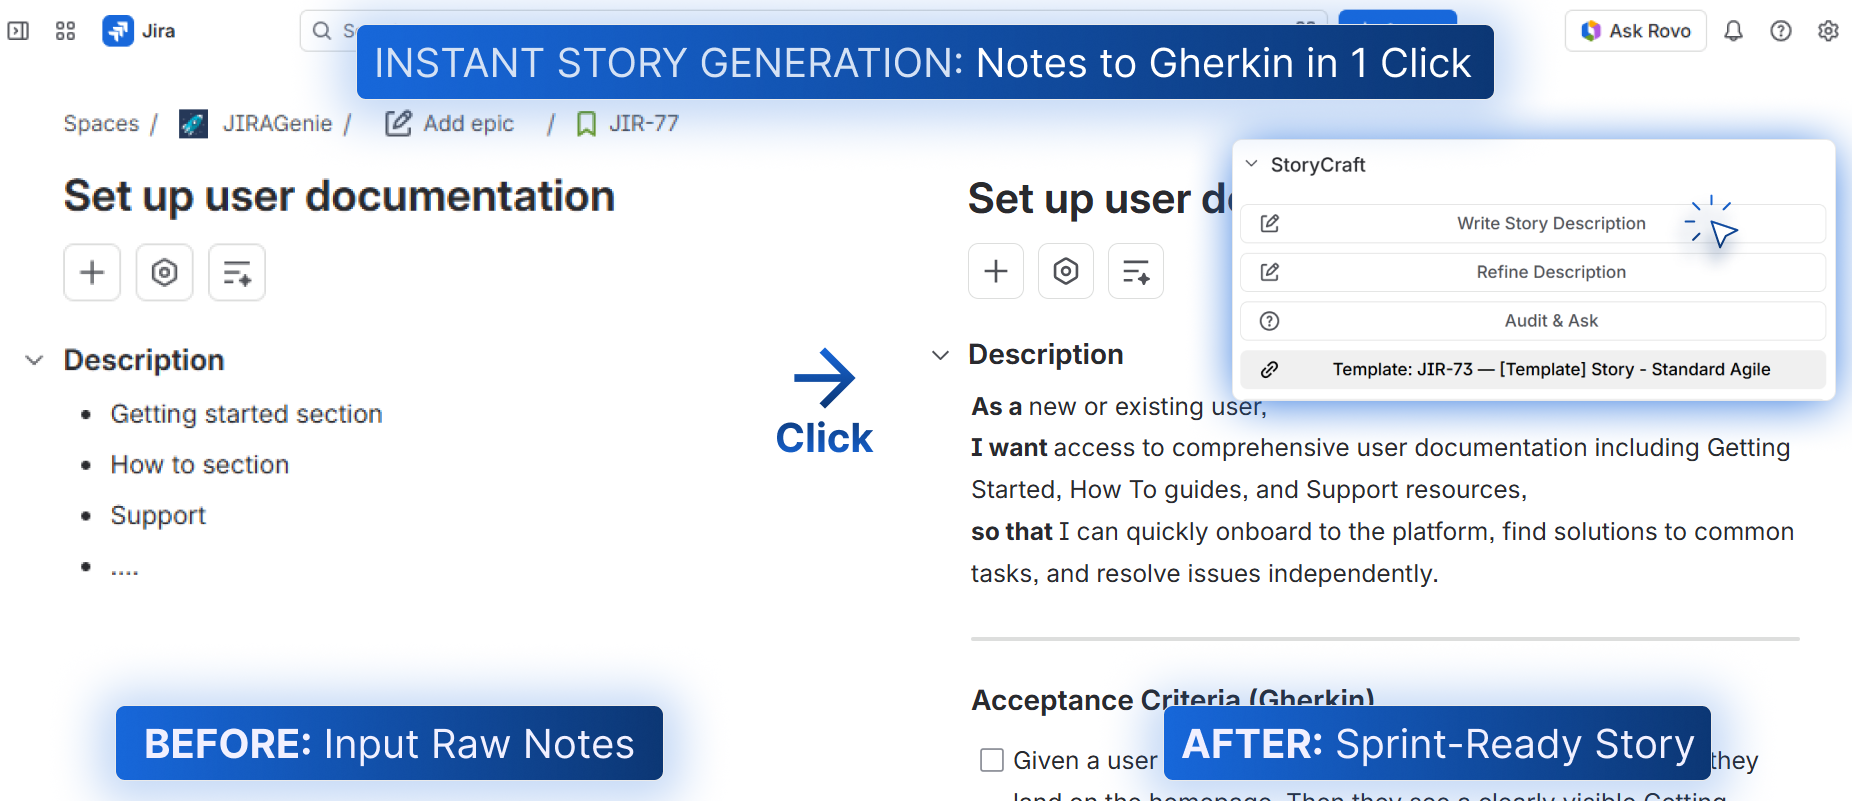
Task: Click the hexagon apps icon in right issue
Action: (1066, 271)
